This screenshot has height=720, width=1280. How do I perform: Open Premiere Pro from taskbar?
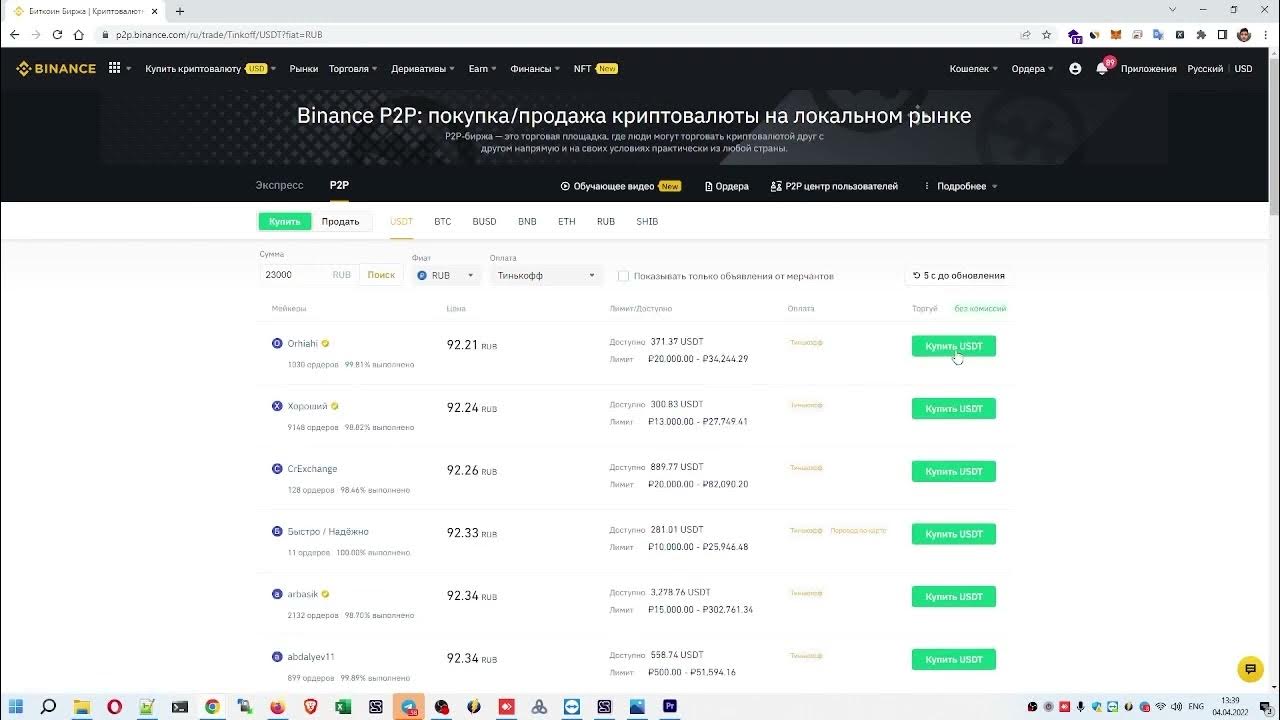[x=670, y=706]
